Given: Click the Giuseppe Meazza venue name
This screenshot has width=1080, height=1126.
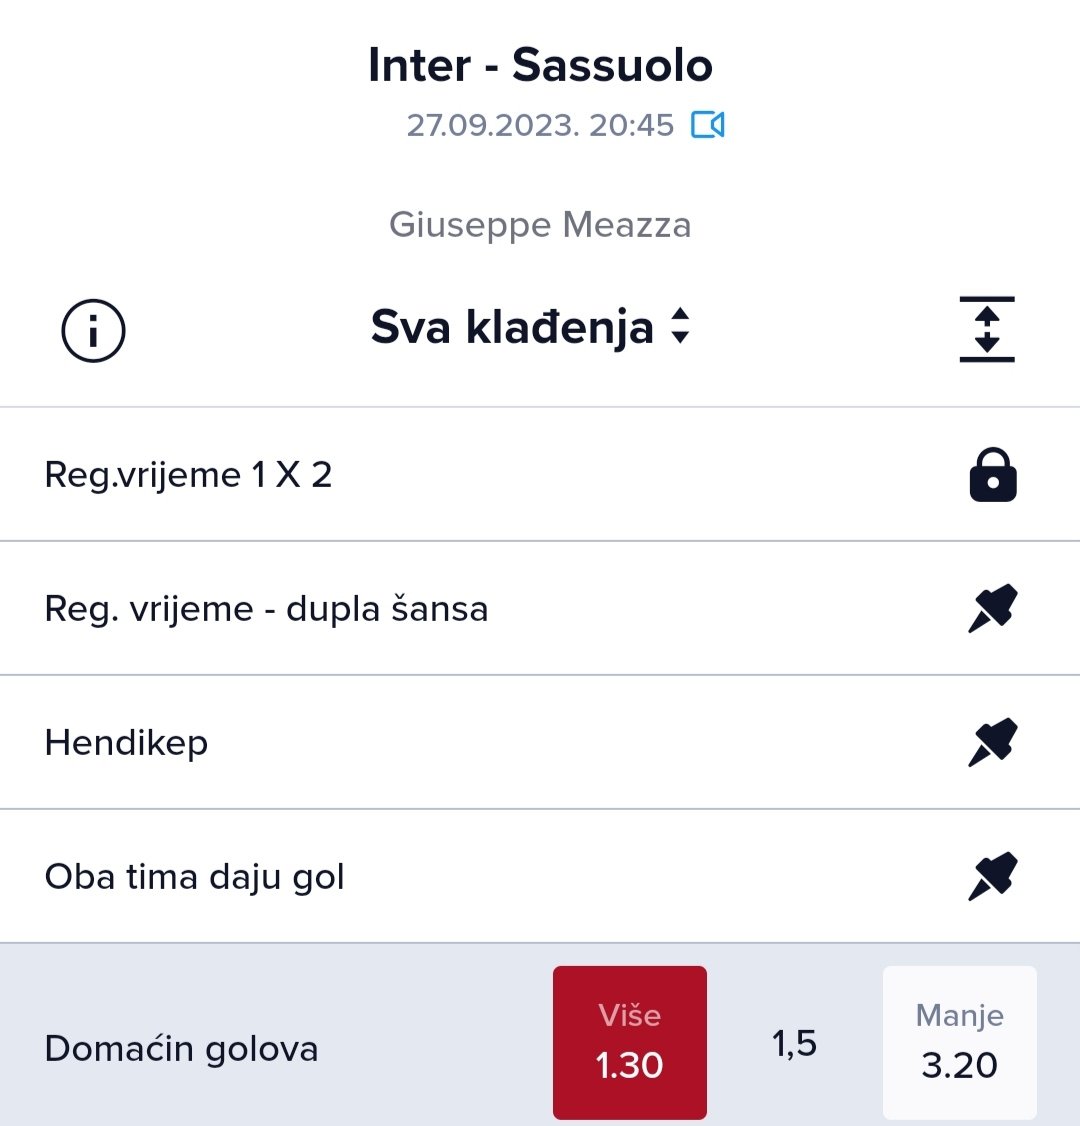Looking at the screenshot, I should pyautogui.click(x=540, y=225).
